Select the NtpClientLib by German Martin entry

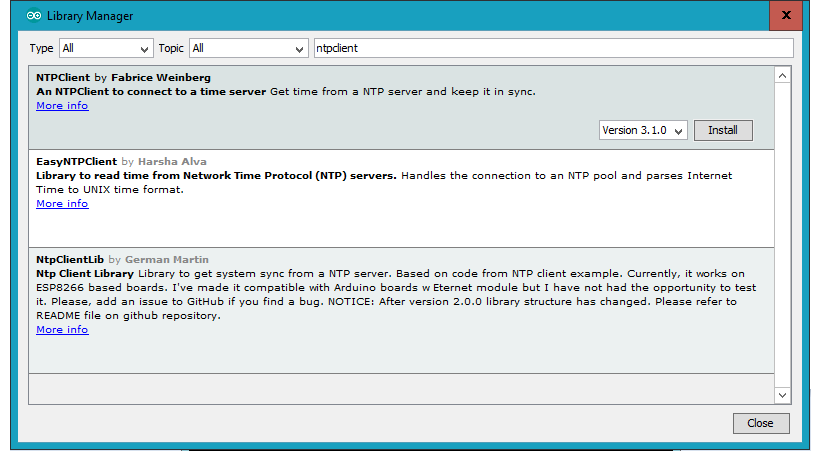pos(401,311)
